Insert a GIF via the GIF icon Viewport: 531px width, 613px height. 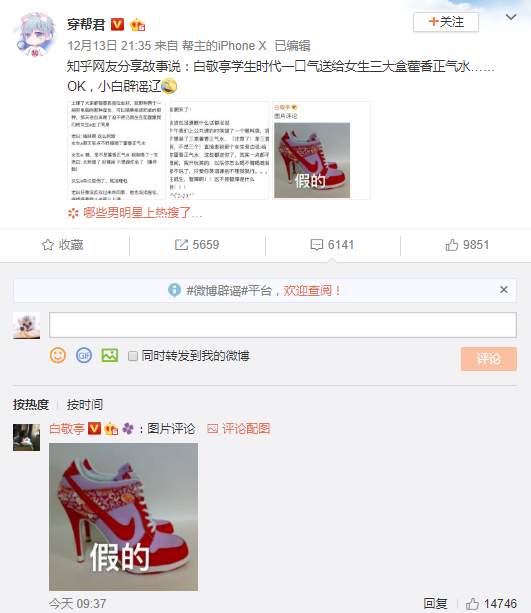point(84,355)
